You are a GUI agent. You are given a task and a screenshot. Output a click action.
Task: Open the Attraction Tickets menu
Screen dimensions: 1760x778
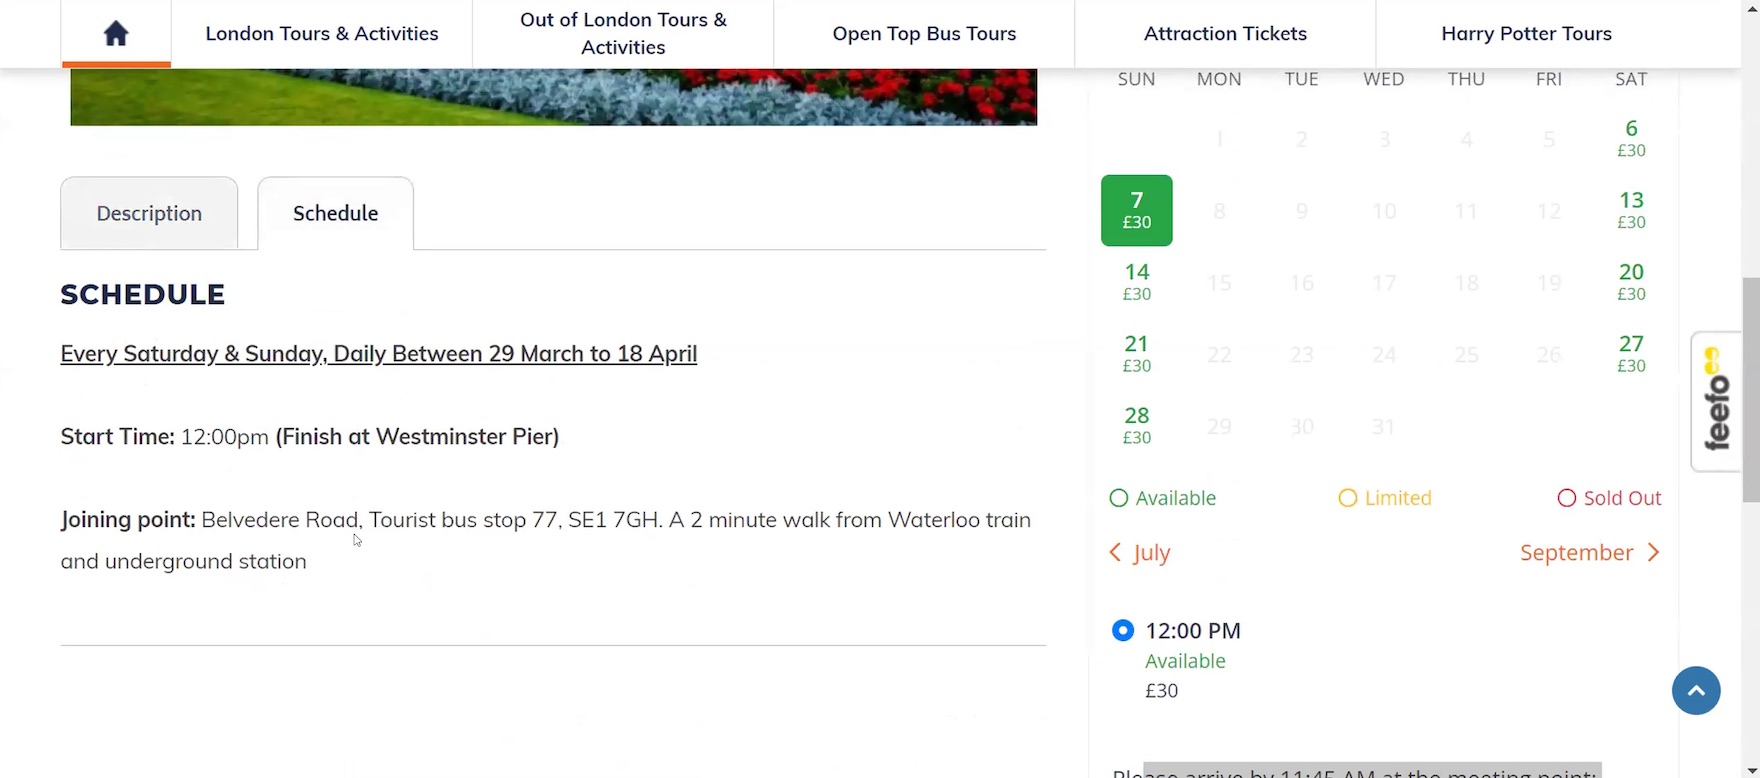pyautogui.click(x=1225, y=34)
